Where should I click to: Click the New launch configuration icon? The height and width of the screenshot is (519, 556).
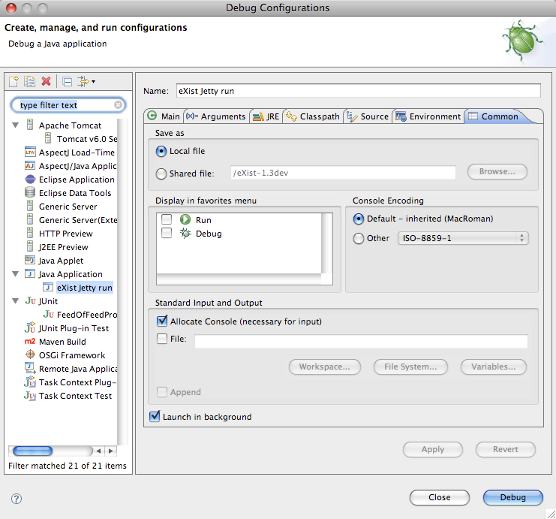click(14, 82)
